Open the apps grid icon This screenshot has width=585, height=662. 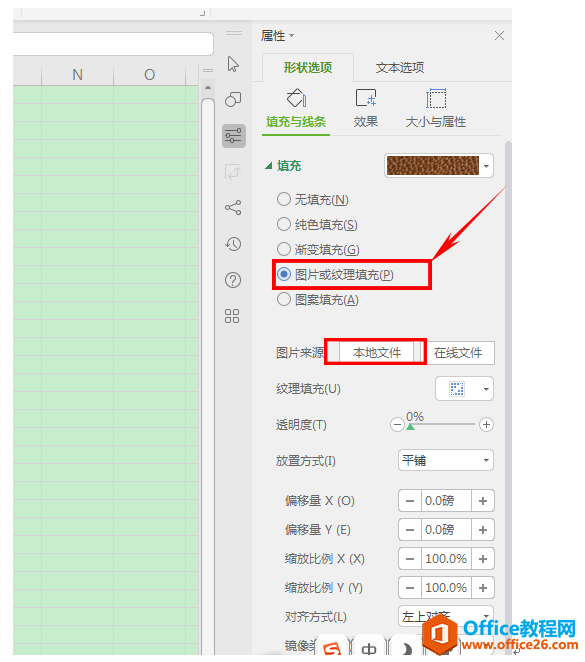[x=232, y=316]
